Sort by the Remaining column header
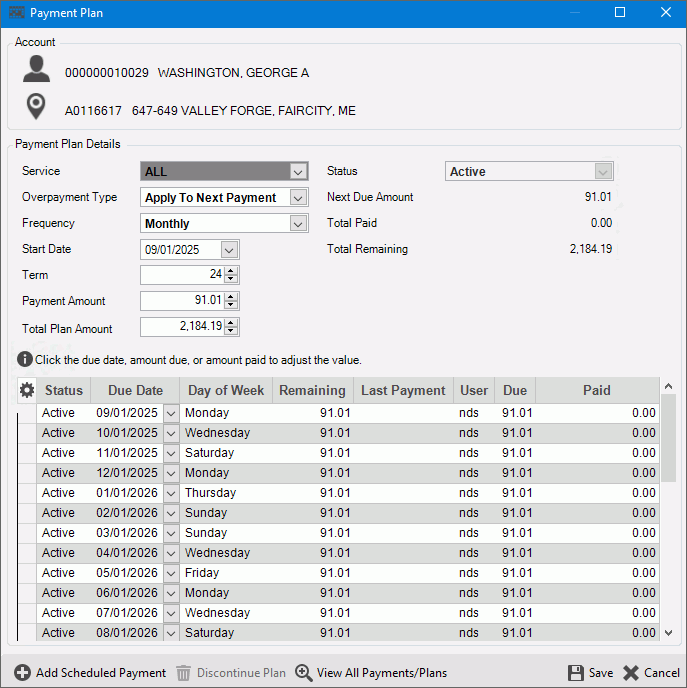This screenshot has width=687, height=688. tap(312, 391)
